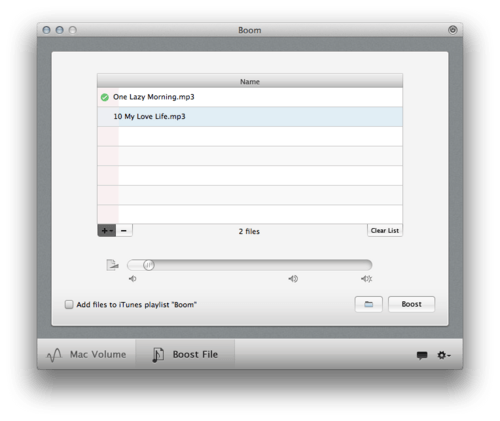Open the settings gear dropdown
The height and width of the screenshot is (421, 500).
point(444,355)
